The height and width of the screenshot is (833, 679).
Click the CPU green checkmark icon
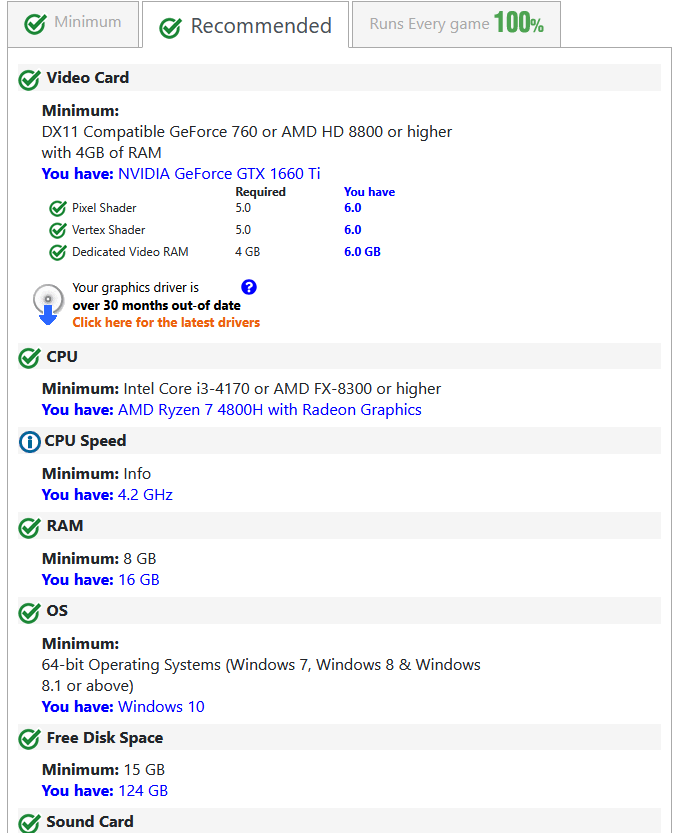click(x=29, y=358)
